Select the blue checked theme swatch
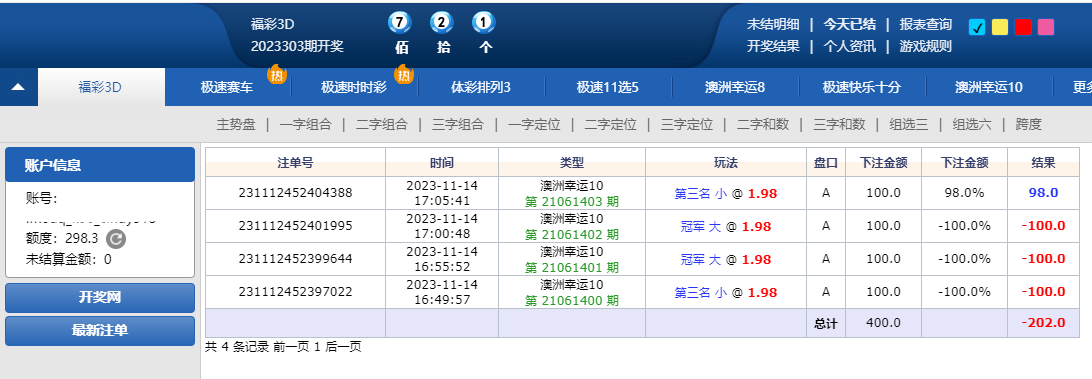 point(977,27)
